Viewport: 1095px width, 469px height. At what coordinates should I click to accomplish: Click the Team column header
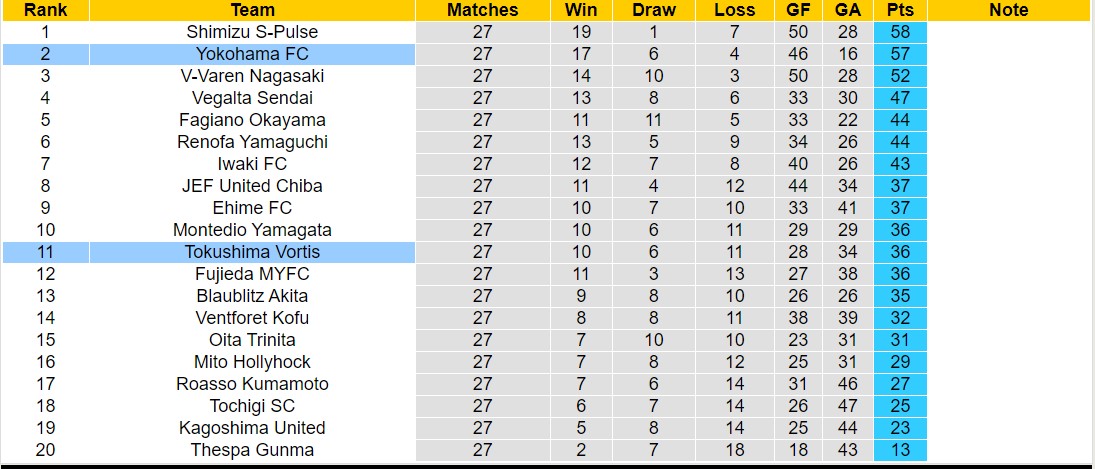[x=252, y=10]
